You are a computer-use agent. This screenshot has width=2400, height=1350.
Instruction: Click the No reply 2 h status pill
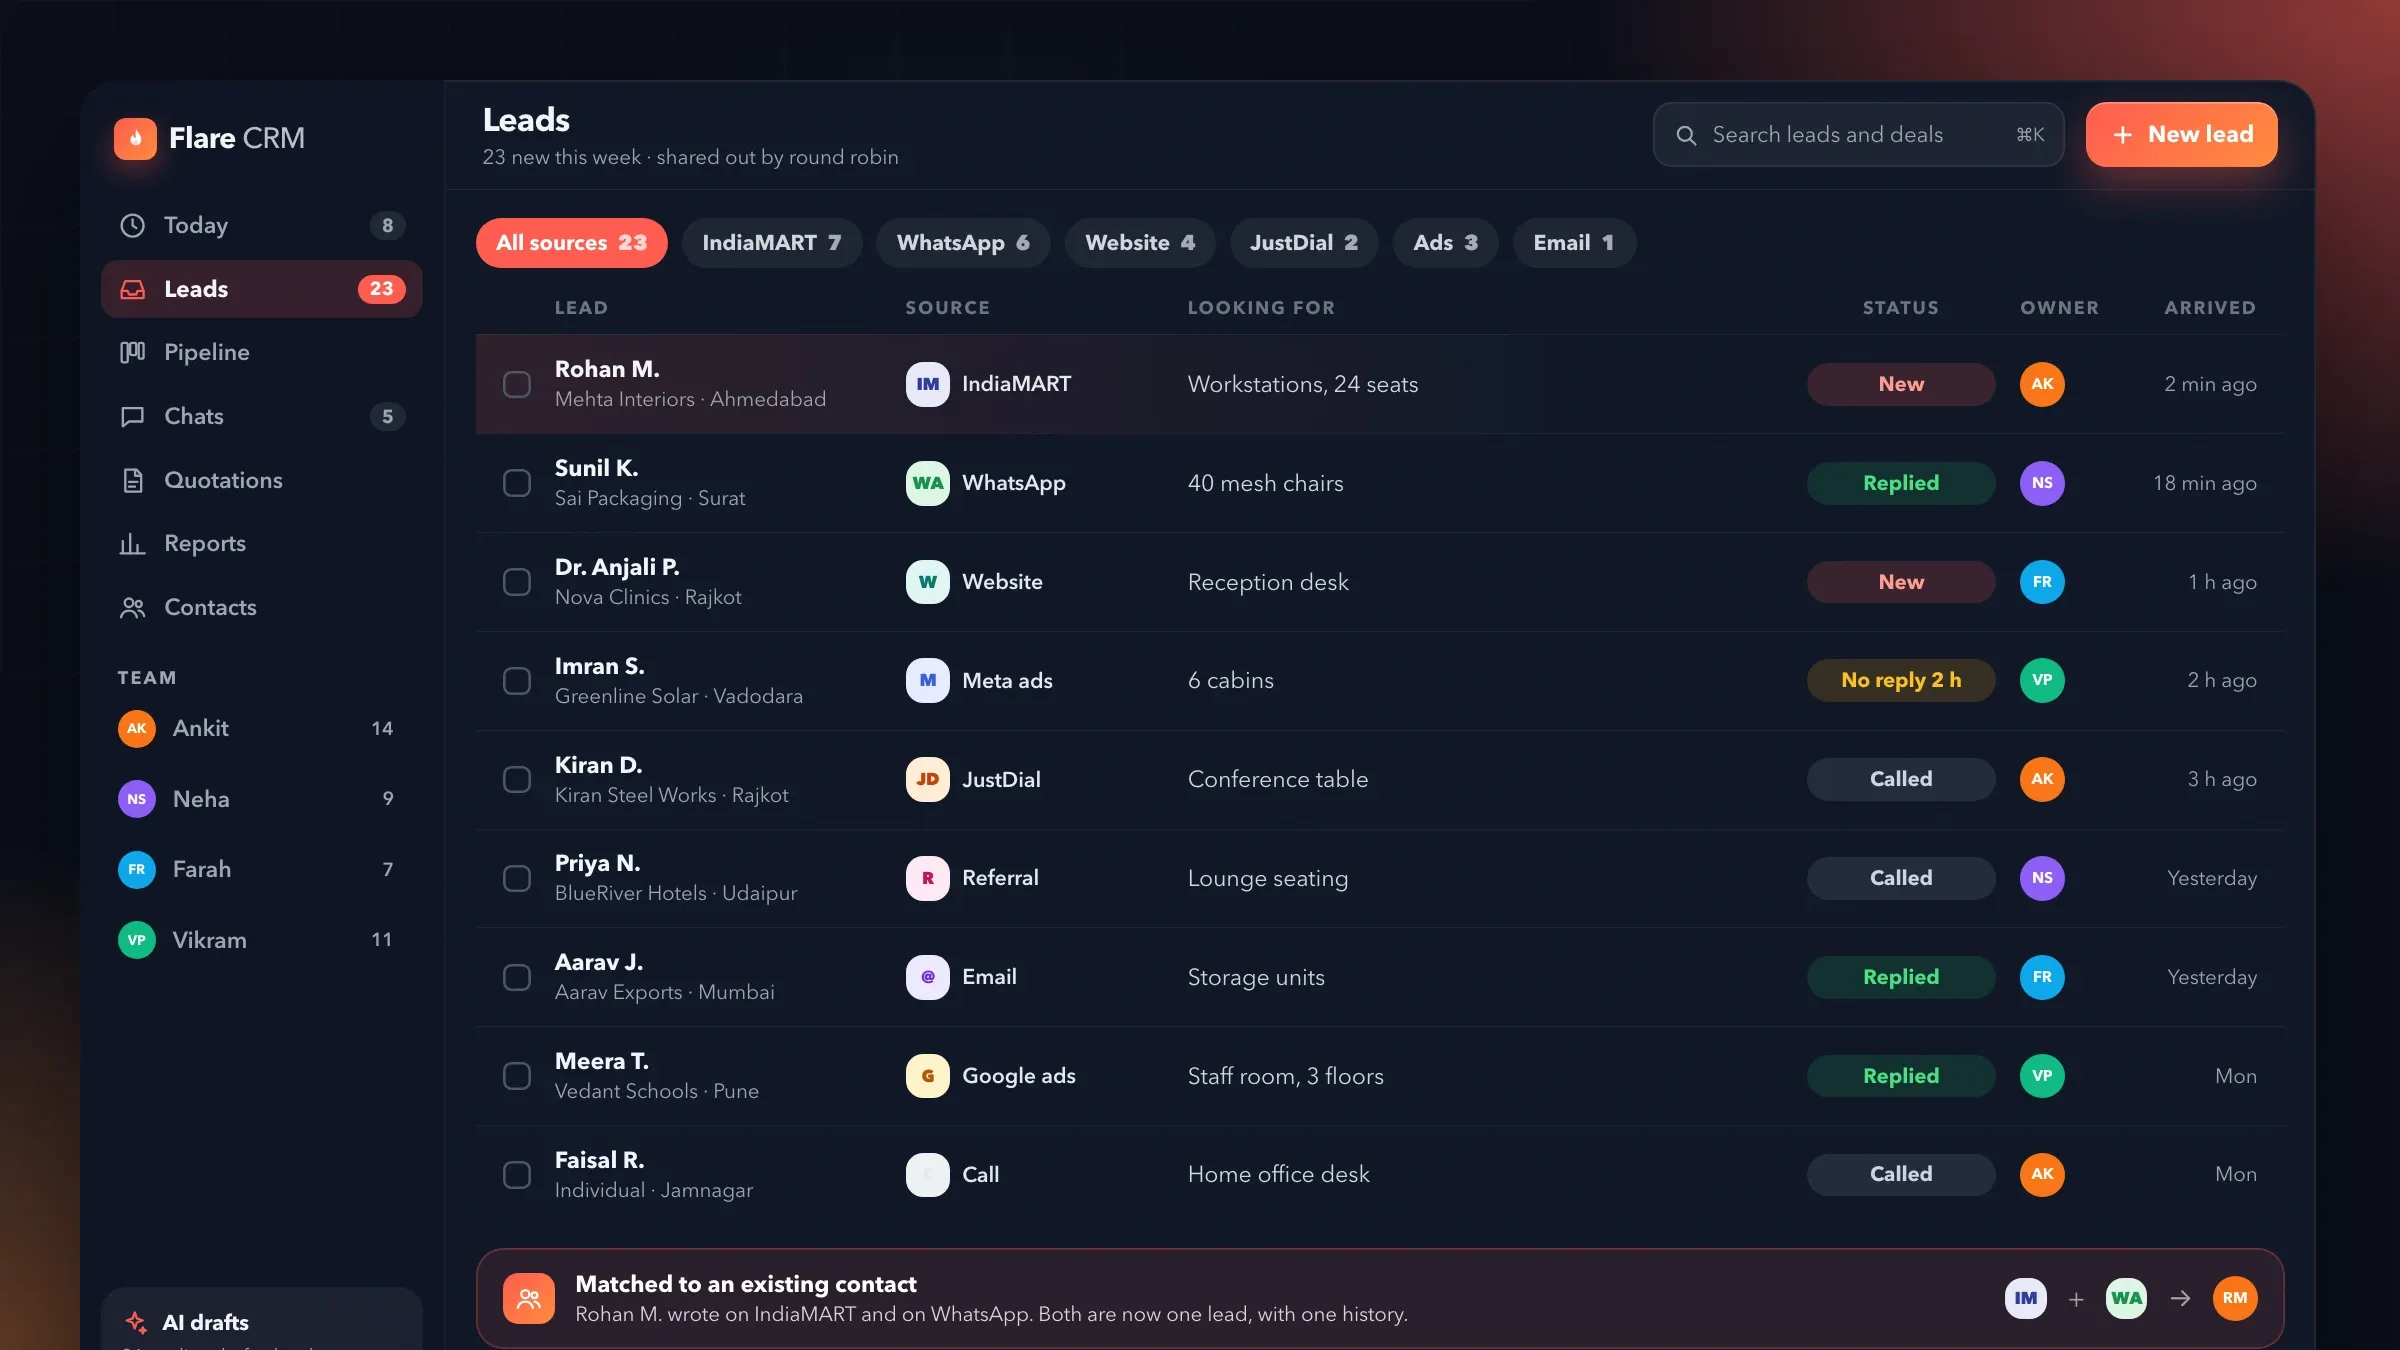(1901, 680)
